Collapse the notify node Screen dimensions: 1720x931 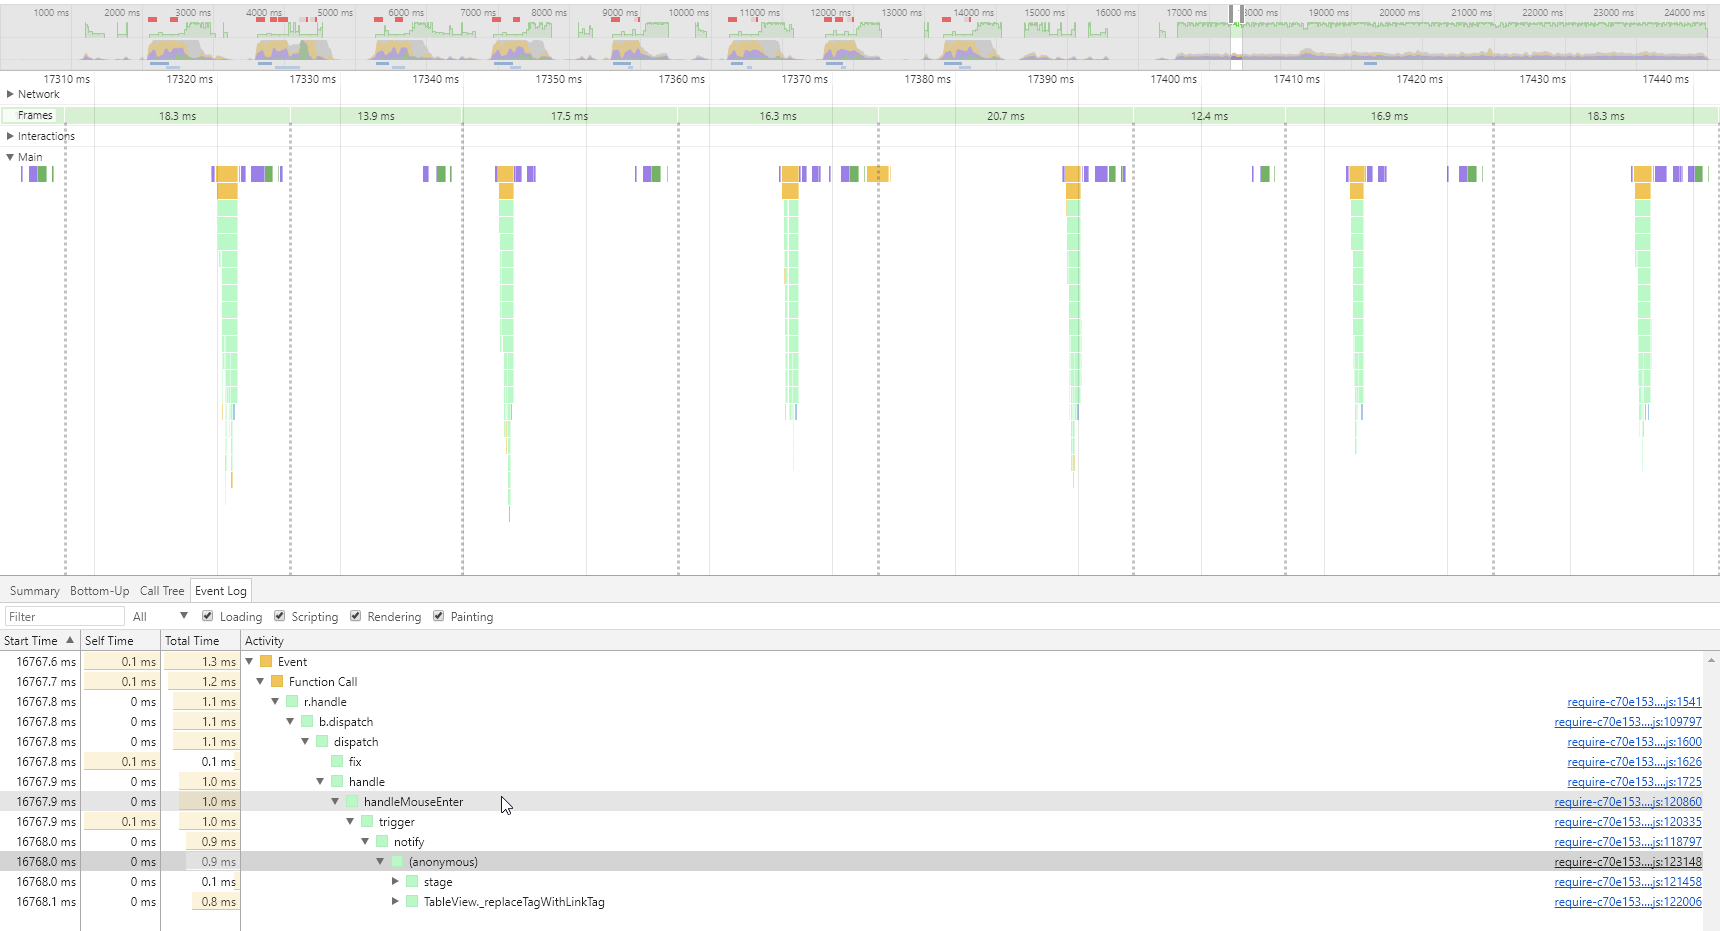pos(365,842)
